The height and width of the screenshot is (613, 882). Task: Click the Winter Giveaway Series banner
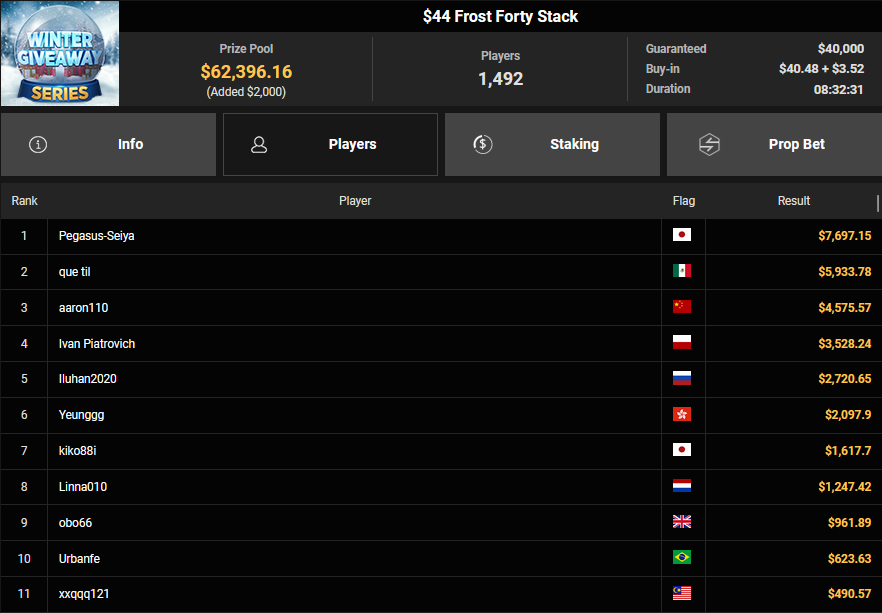60,53
